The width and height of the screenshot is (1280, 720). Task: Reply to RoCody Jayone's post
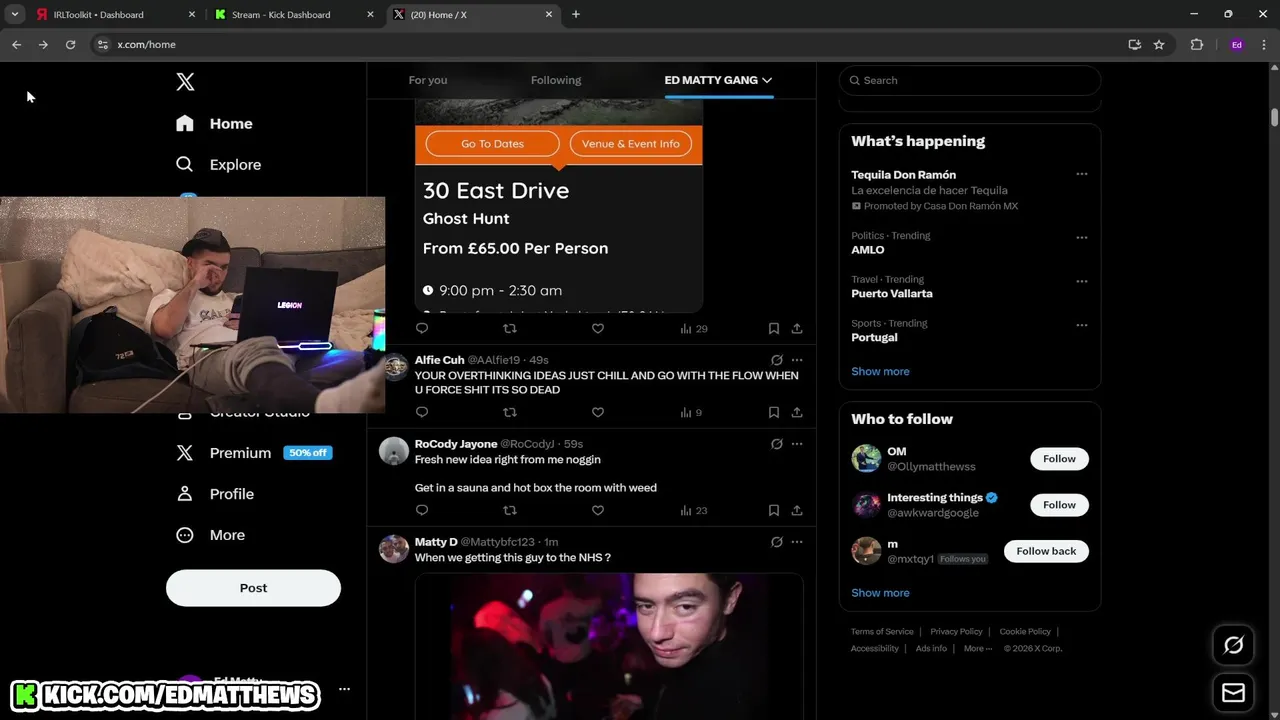click(422, 510)
